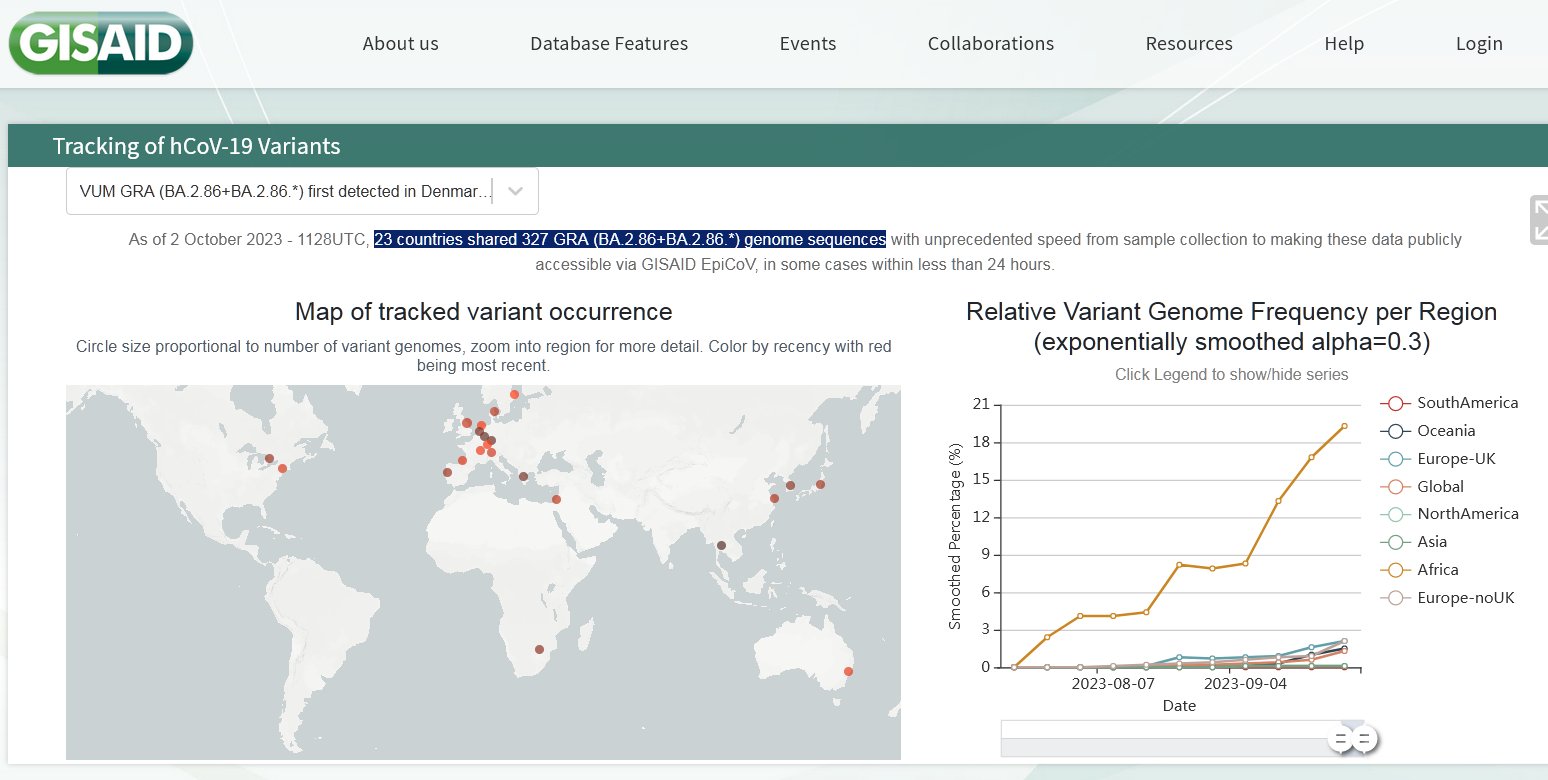
Task: Open the variant selection dropdown
Action: pyautogui.click(x=285, y=191)
